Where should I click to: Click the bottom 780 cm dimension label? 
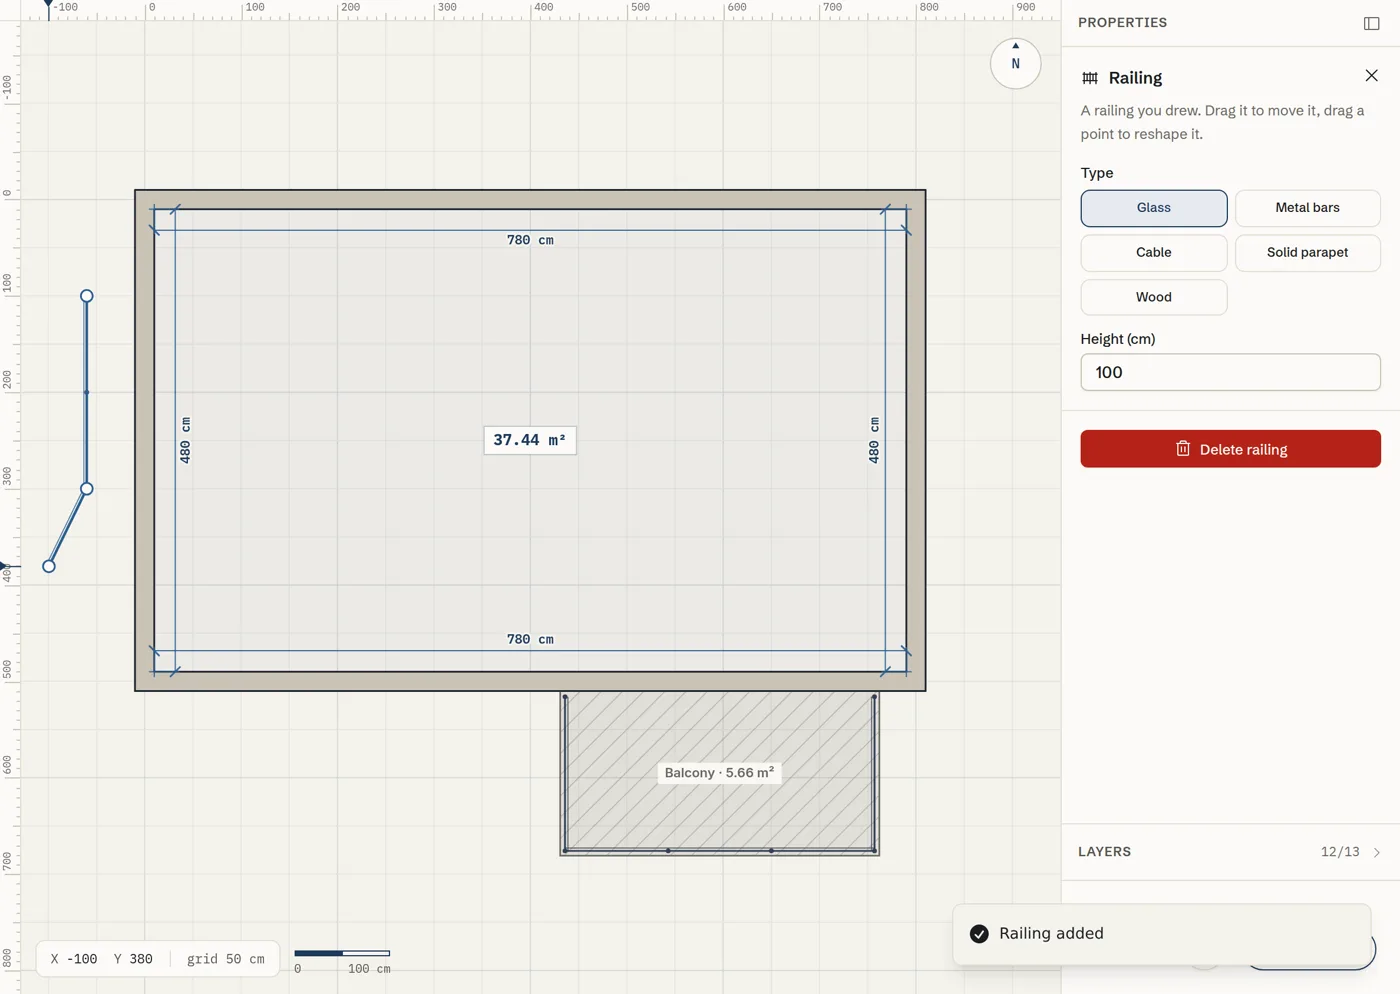pyautogui.click(x=530, y=639)
